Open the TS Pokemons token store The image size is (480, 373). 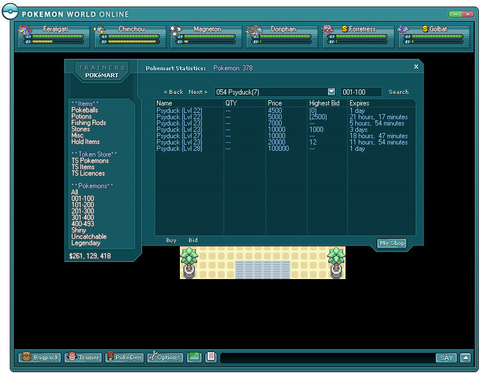pos(90,161)
